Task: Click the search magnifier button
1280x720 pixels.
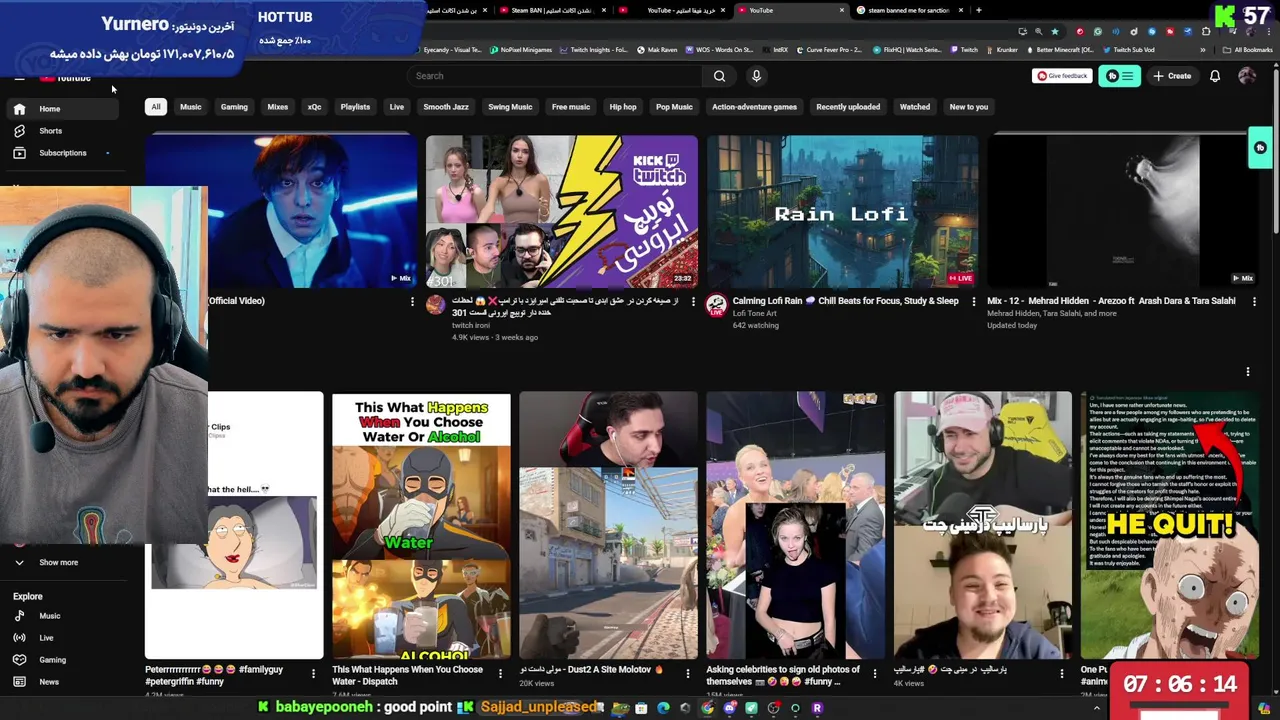Action: coord(719,76)
